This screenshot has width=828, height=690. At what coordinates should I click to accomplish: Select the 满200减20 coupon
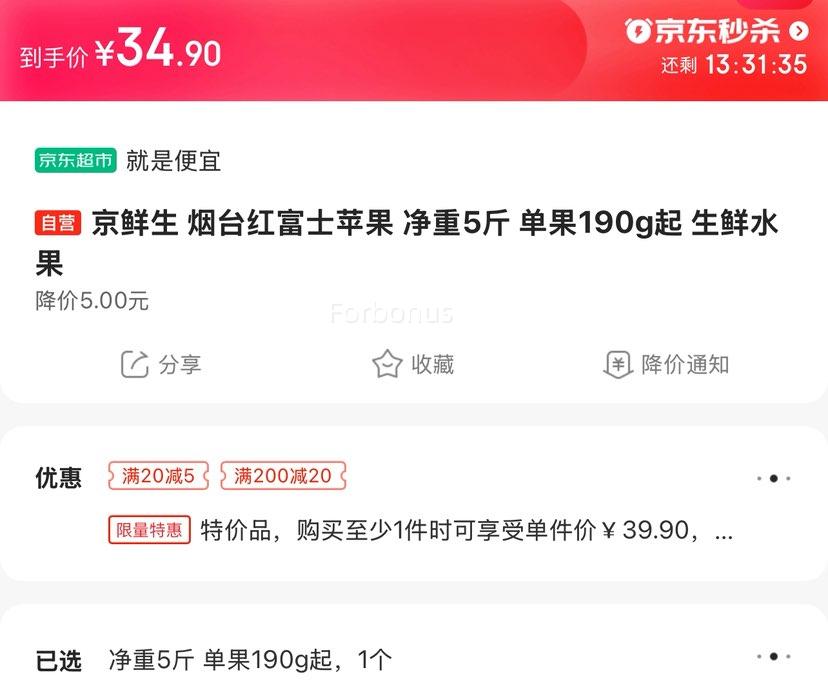[283, 476]
